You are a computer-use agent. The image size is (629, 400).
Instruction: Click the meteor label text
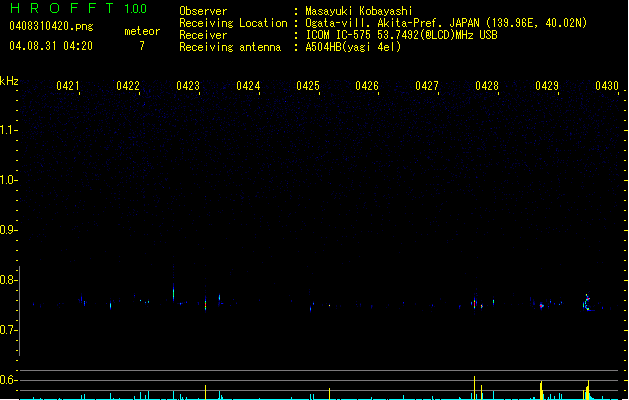point(142,31)
